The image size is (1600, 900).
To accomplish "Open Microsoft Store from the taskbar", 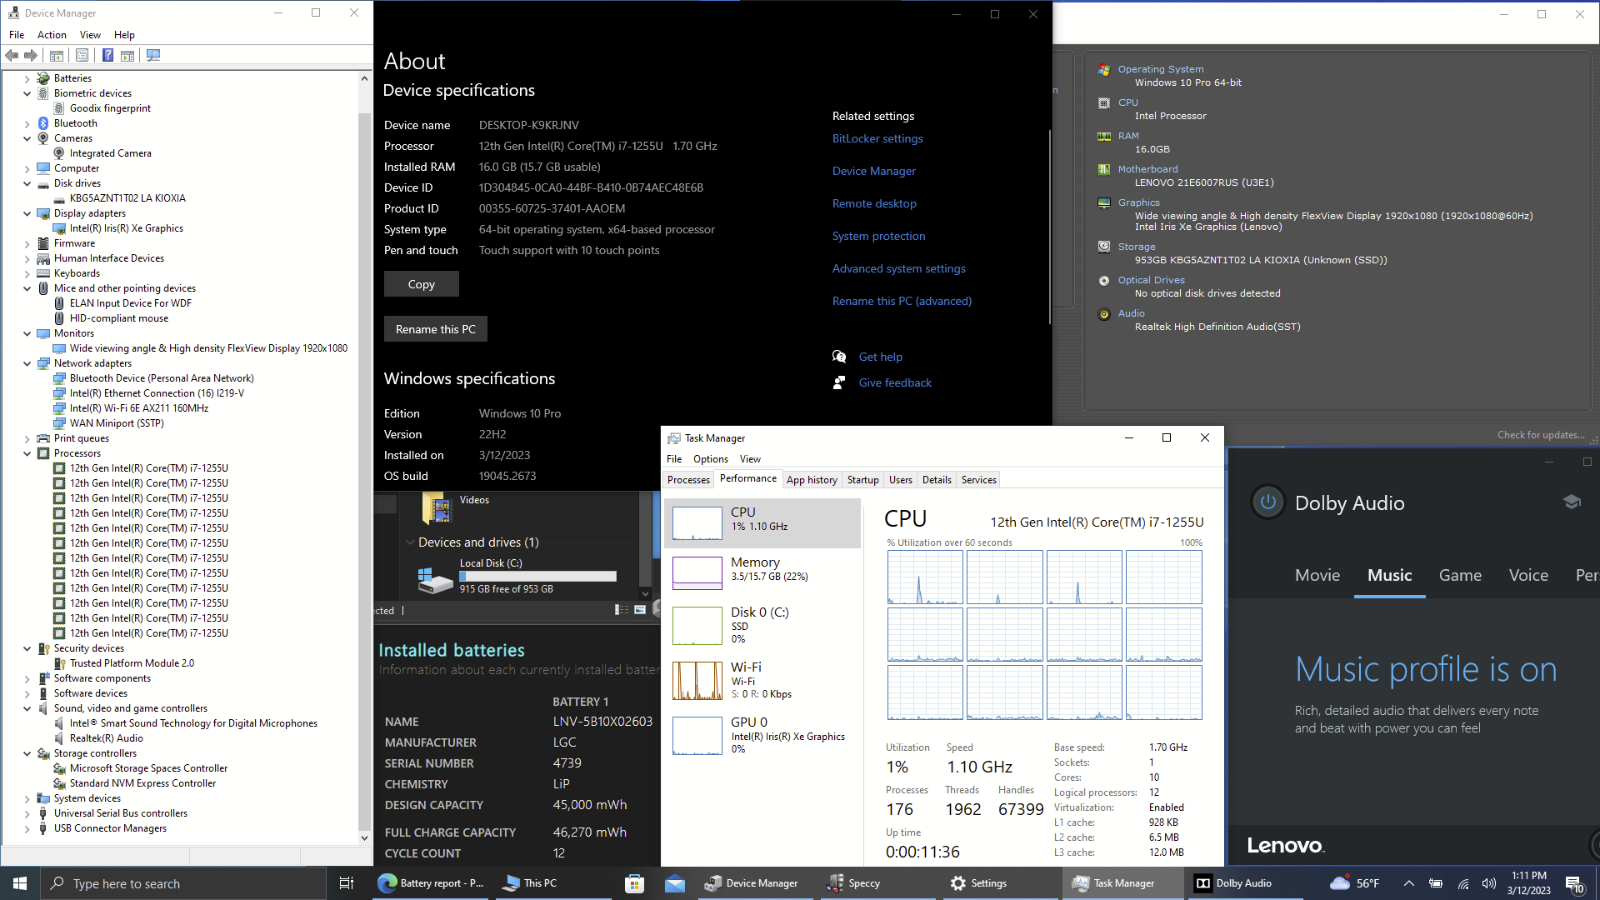I will [634, 883].
